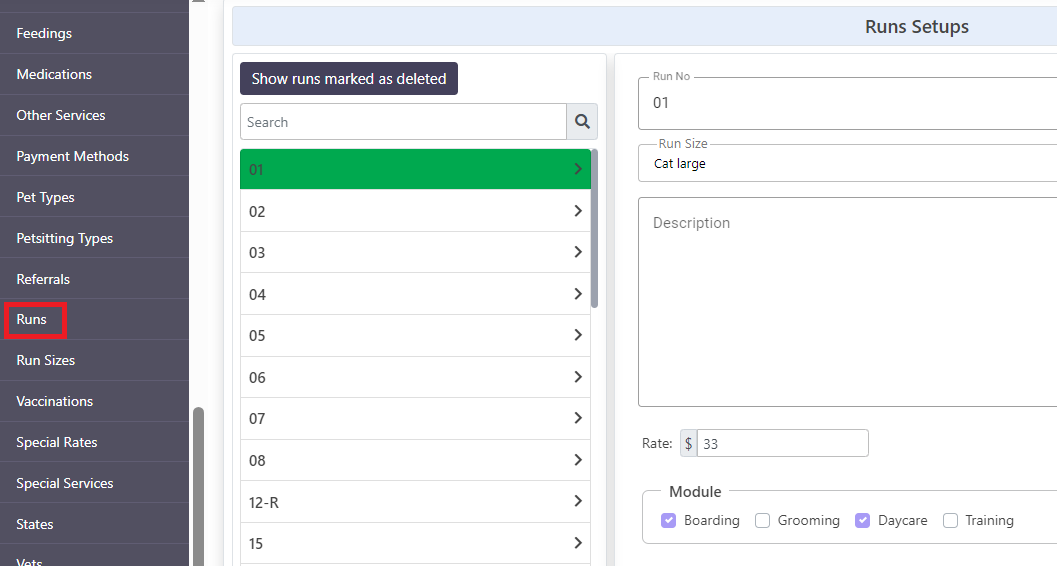
Task: Open the Run Size dropdown showing Cat large
Action: click(847, 163)
